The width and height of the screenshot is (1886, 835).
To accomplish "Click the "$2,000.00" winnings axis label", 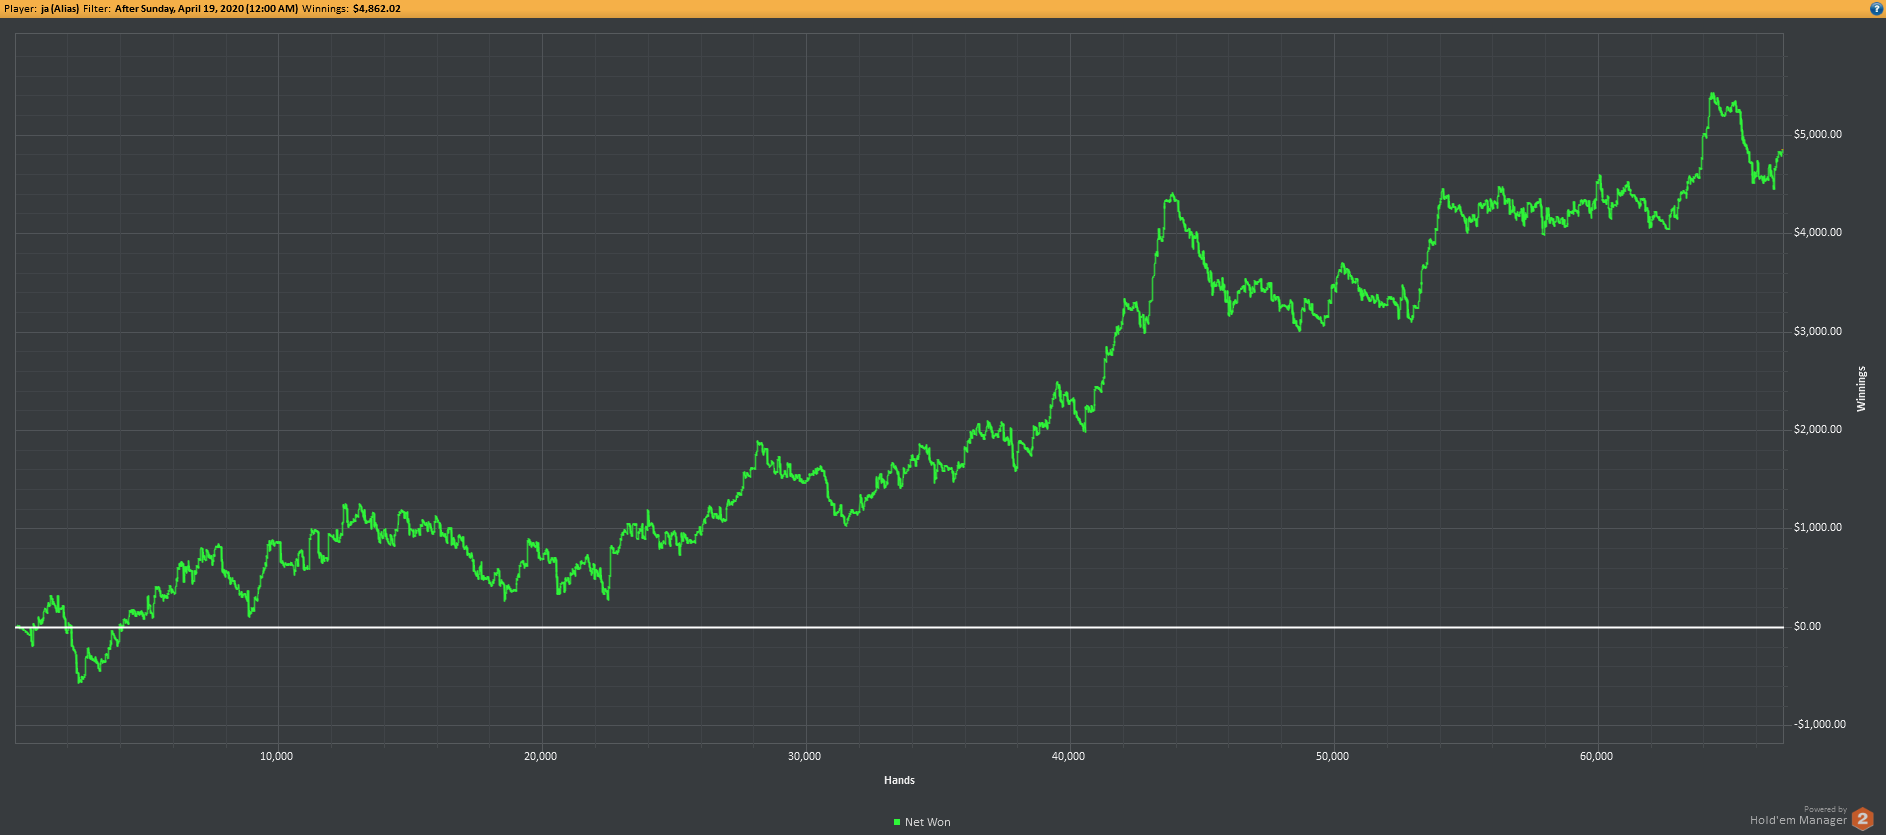I will click(x=1818, y=429).
